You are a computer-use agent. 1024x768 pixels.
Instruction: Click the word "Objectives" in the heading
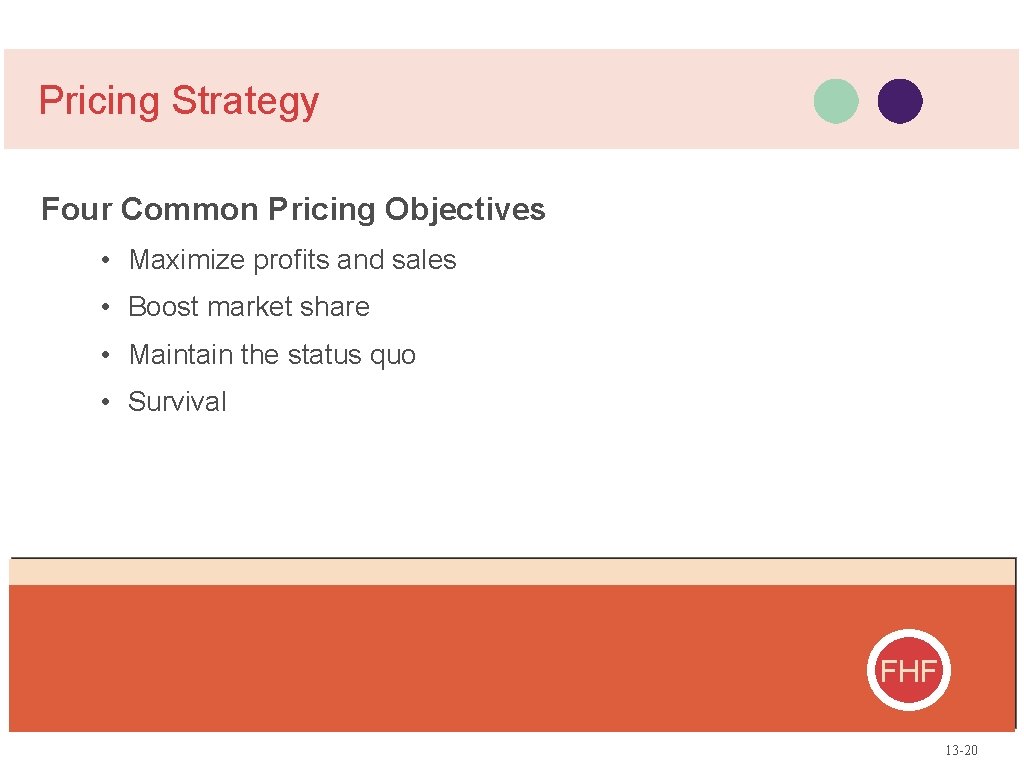[x=465, y=210]
